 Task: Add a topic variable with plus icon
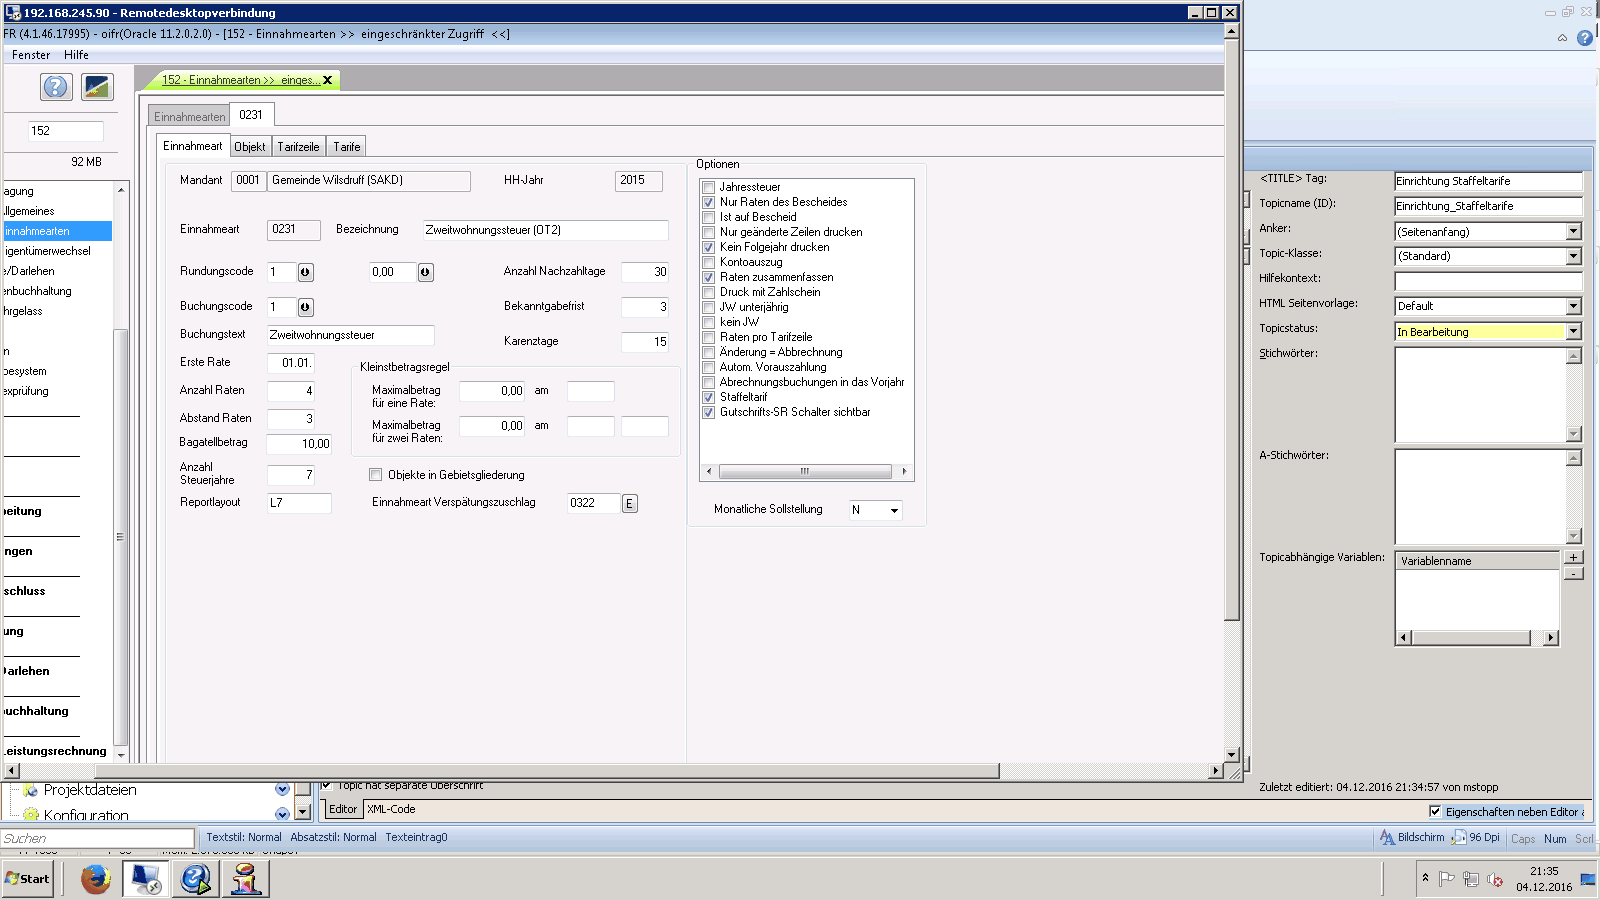1573,558
